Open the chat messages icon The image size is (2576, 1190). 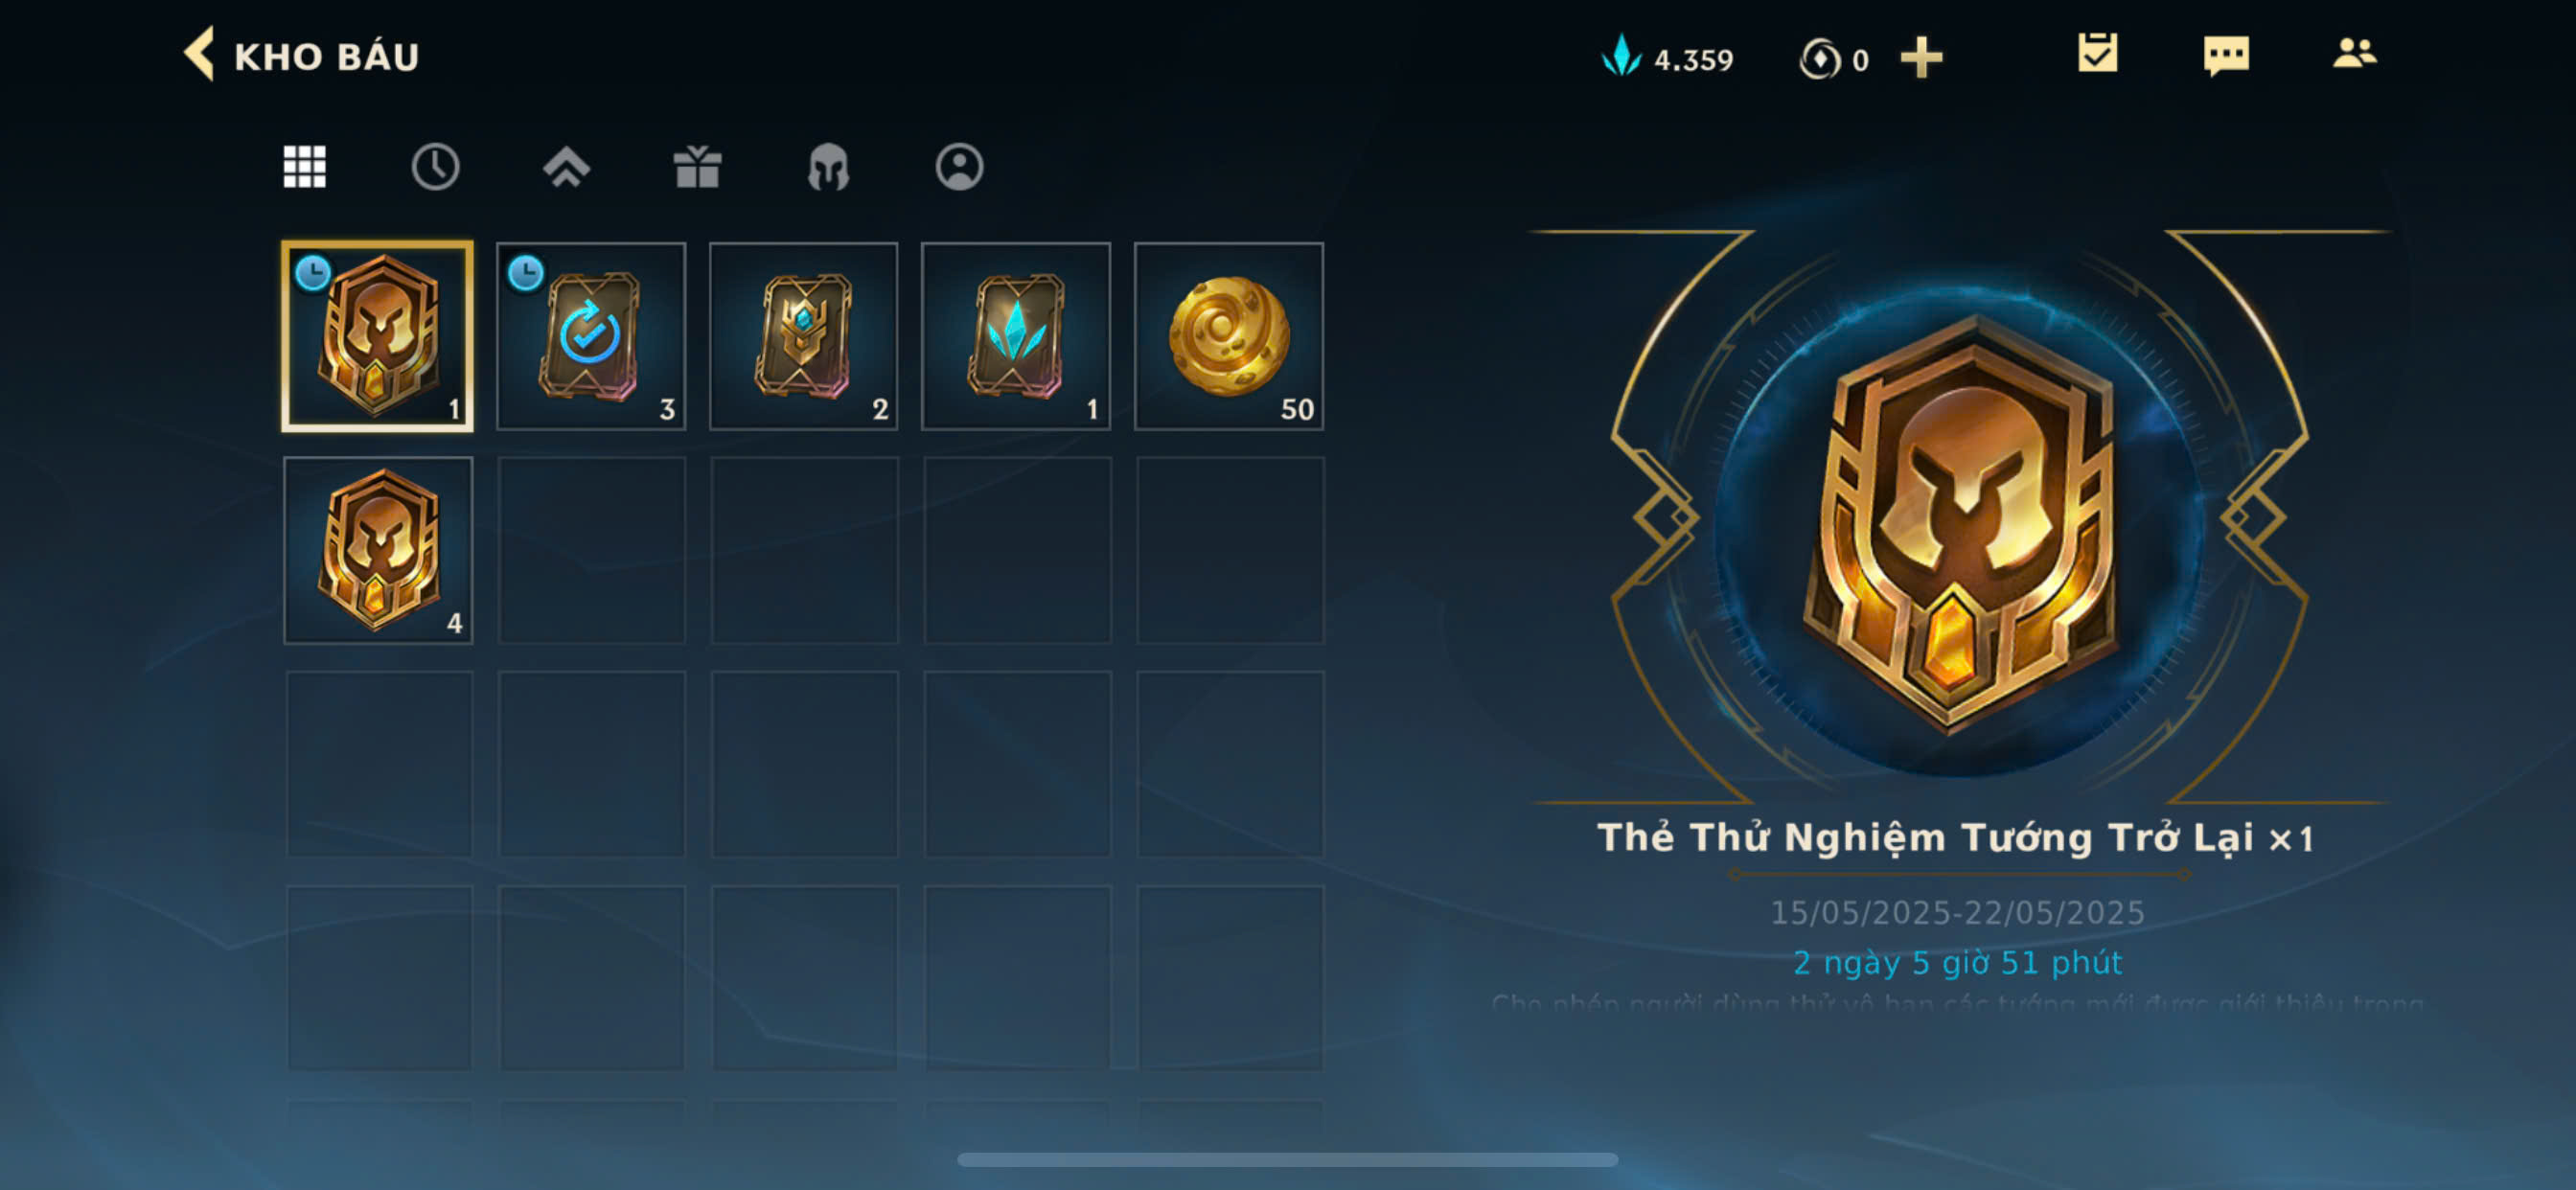pos(2226,55)
